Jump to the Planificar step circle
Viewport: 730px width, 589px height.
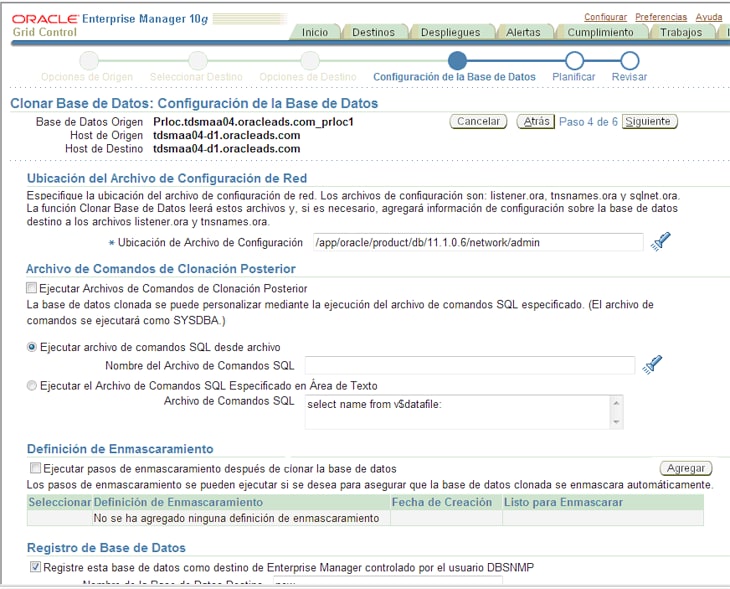[x=574, y=61]
